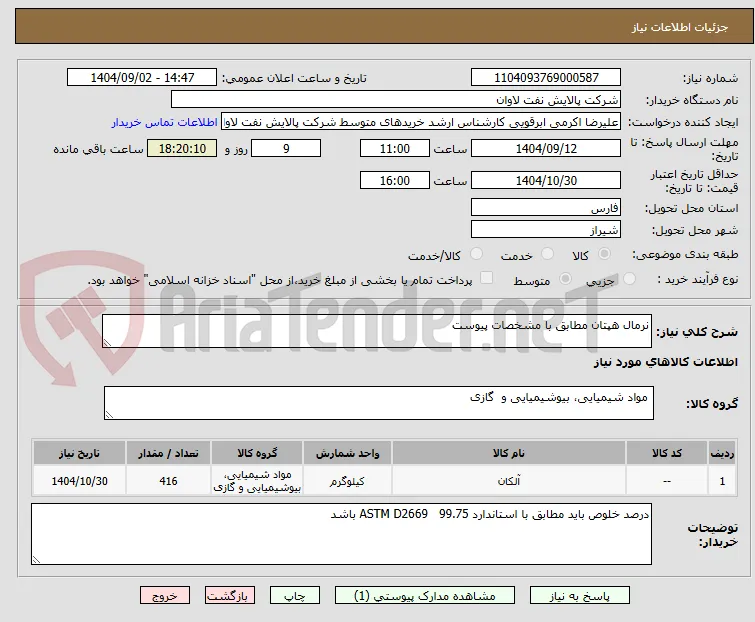Click the 11:00 deadline time field
Image resolution: width=755 pixels, height=622 pixels.
(x=395, y=148)
